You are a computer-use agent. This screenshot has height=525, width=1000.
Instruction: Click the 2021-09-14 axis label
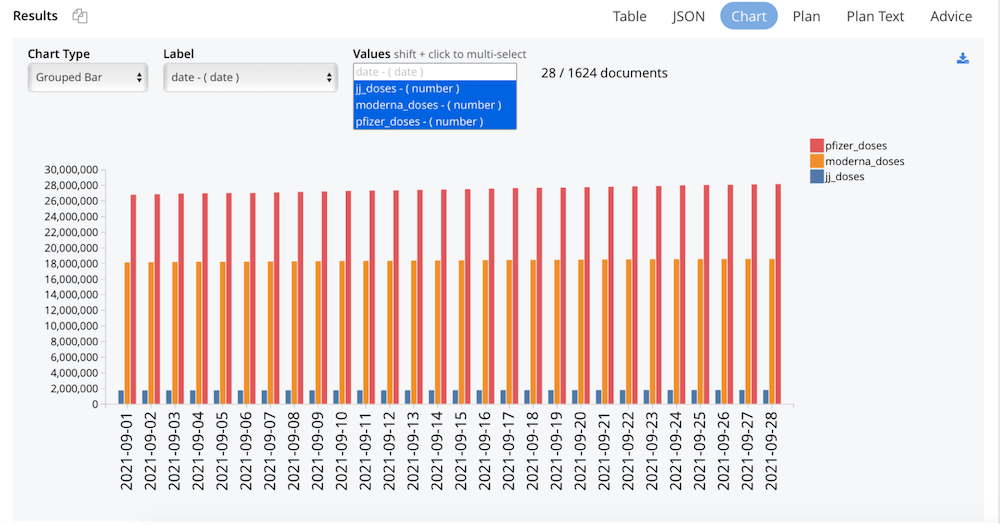pyautogui.click(x=437, y=451)
